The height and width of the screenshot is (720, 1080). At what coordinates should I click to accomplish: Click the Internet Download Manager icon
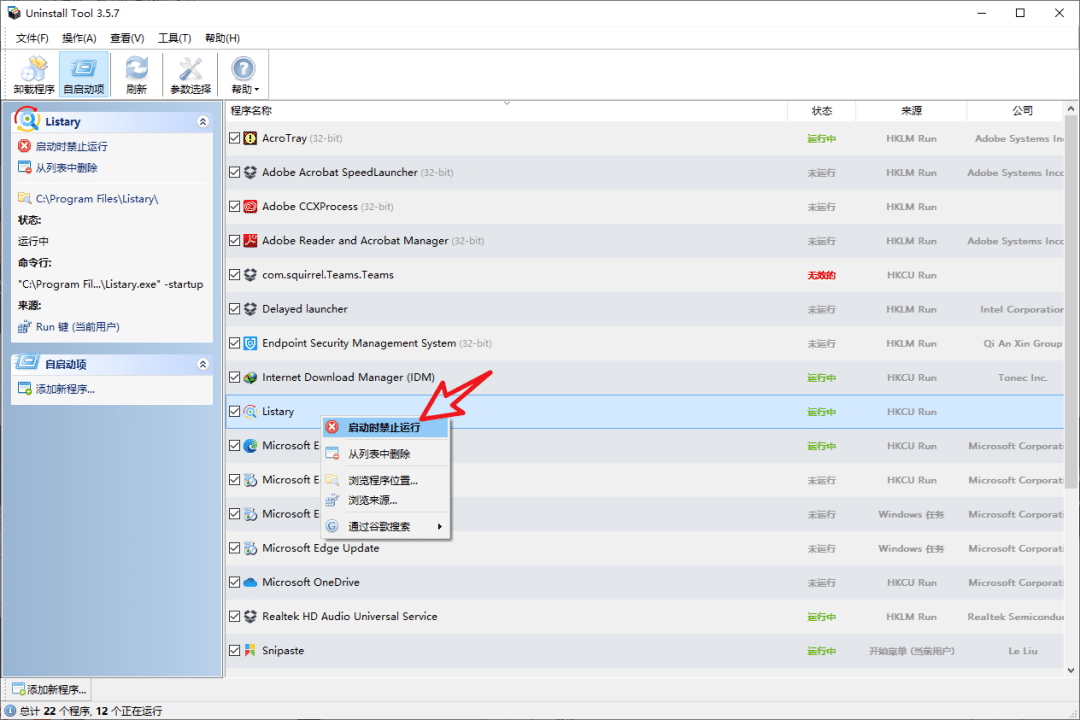tap(250, 377)
